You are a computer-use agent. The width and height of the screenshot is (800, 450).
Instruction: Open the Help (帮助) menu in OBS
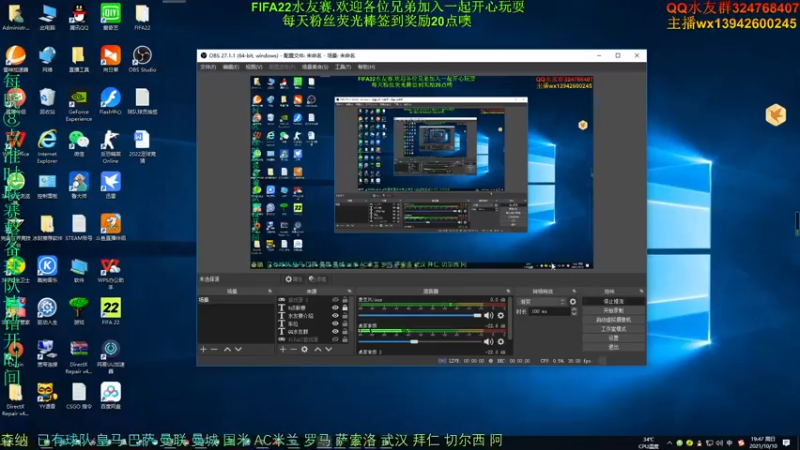pyautogui.click(x=366, y=67)
